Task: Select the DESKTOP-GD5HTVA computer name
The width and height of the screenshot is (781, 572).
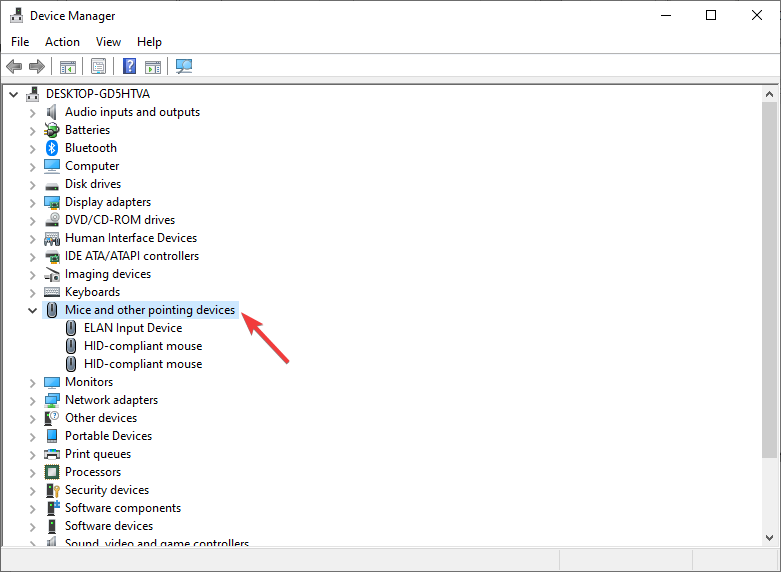Action: 98,94
